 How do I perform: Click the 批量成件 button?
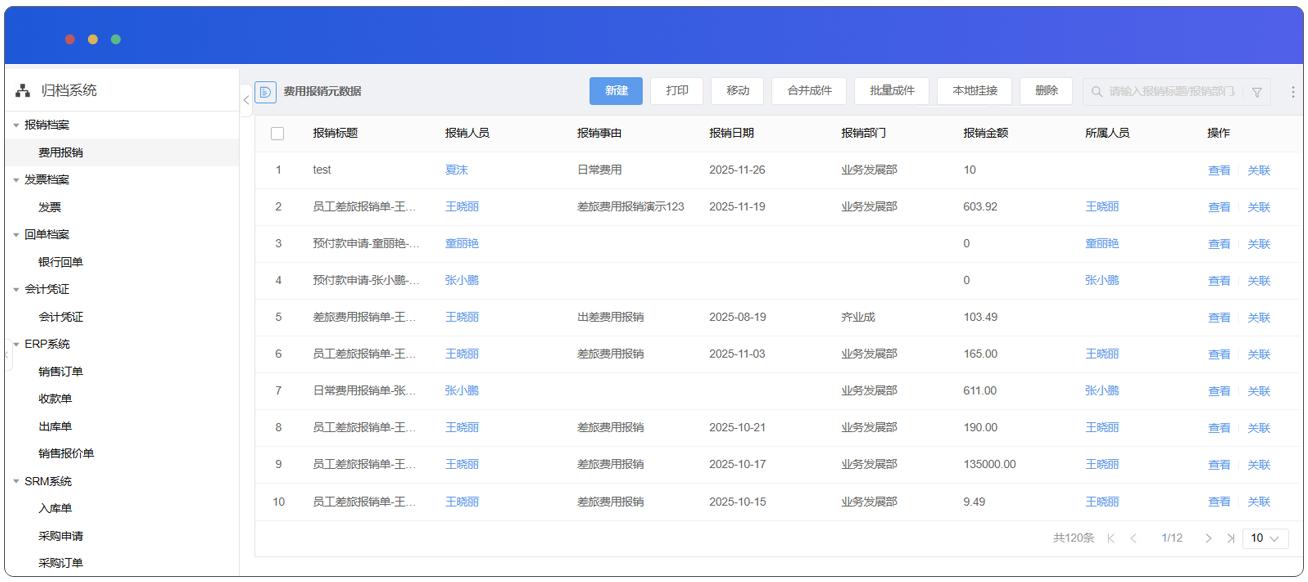click(x=892, y=91)
